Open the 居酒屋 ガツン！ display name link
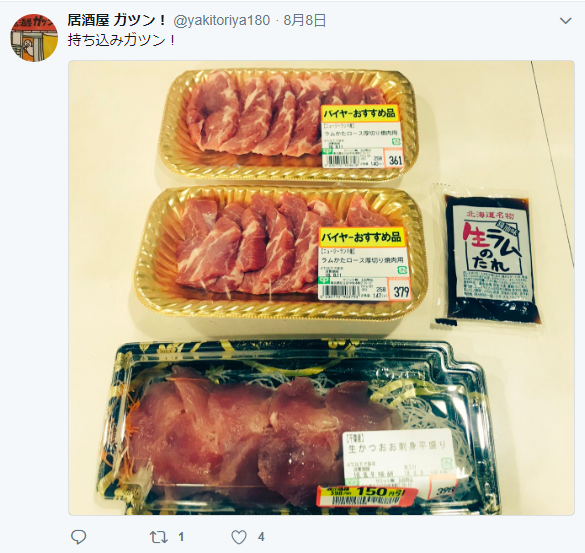This screenshot has width=585, height=553. tap(117, 20)
